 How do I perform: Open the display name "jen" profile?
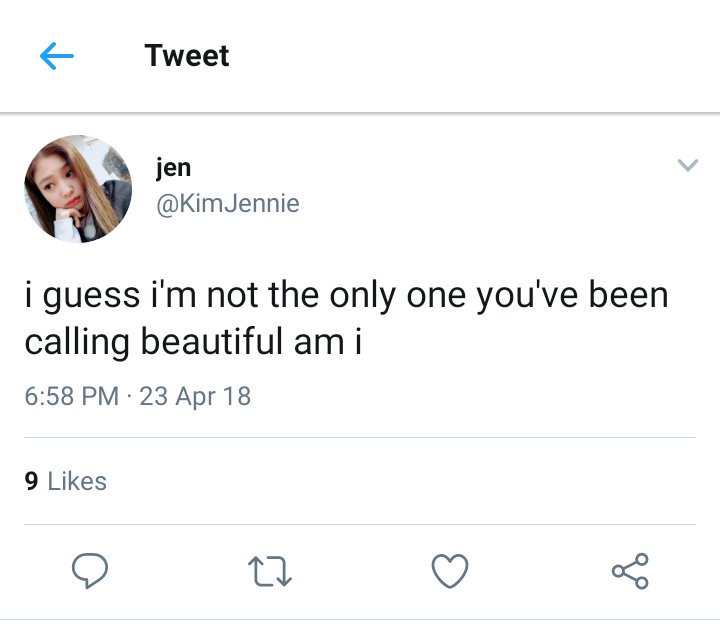(x=173, y=168)
